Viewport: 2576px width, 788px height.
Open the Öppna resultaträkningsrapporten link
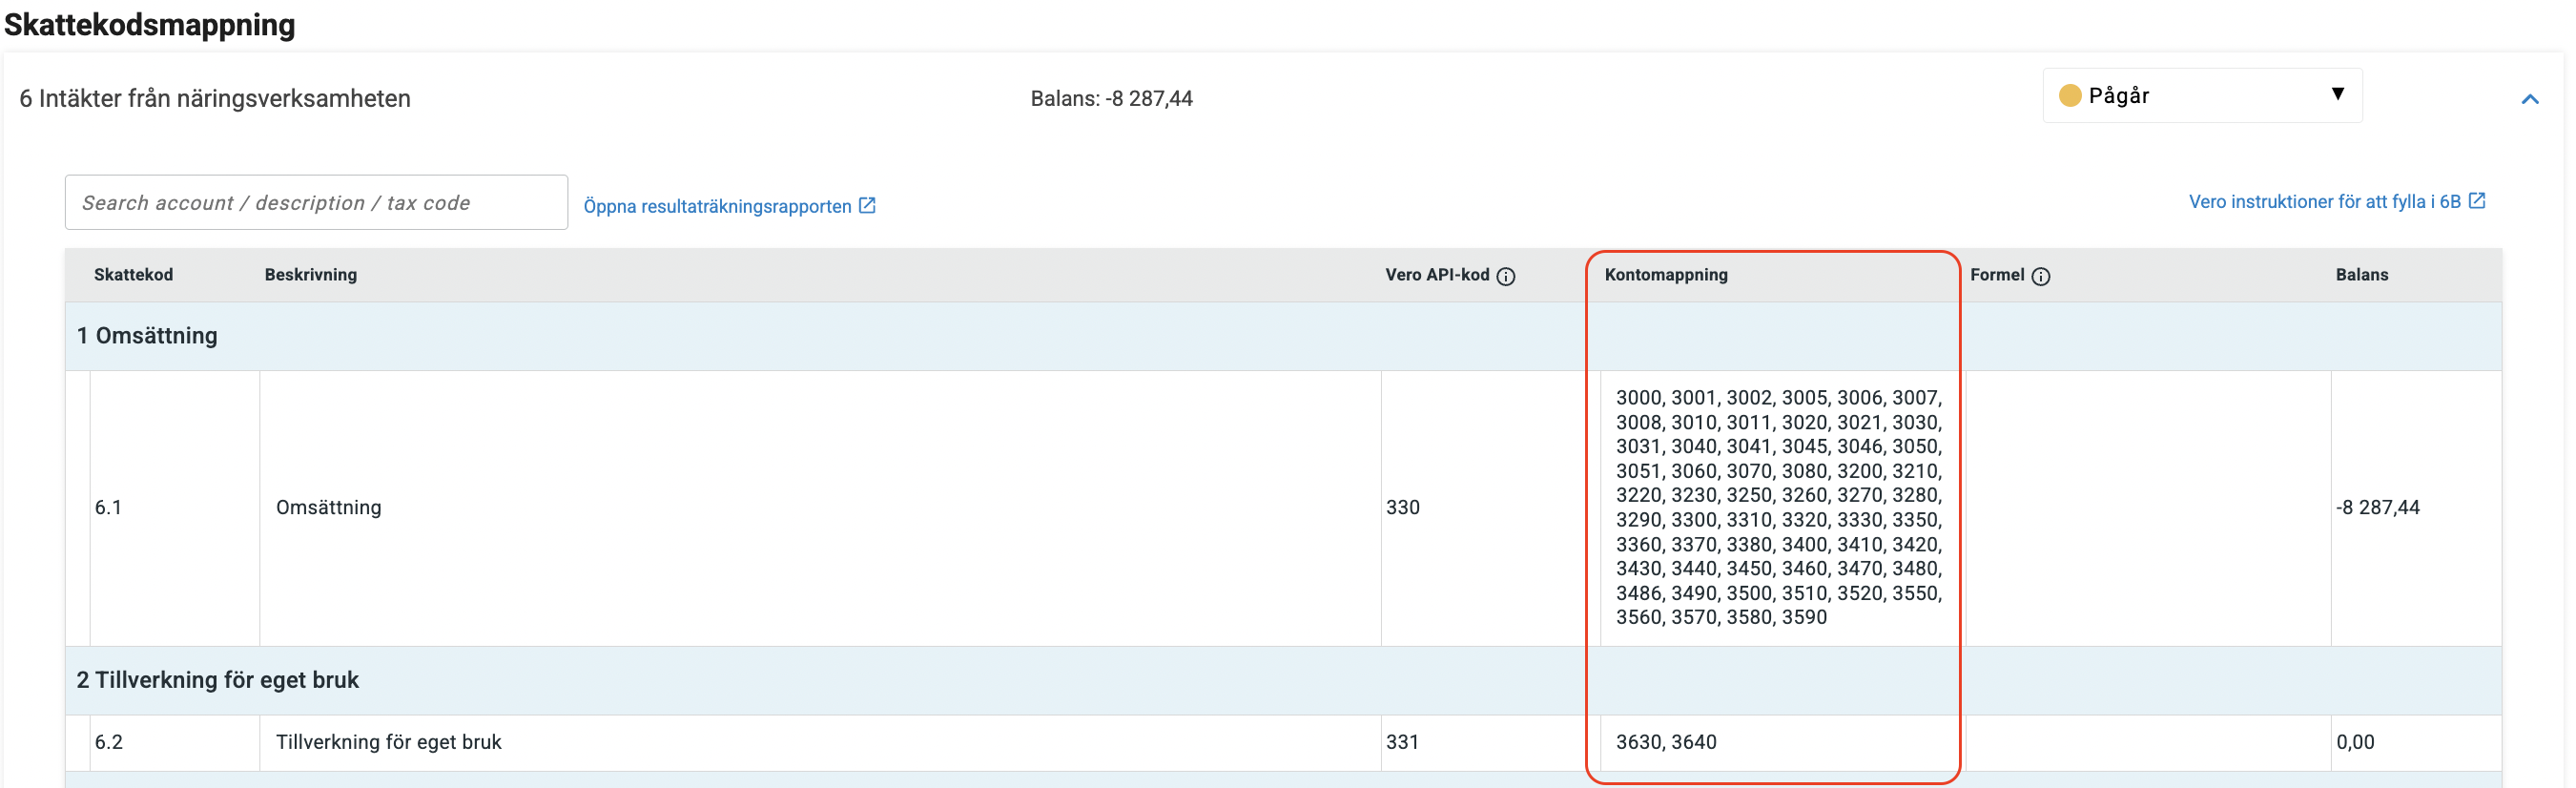click(717, 206)
